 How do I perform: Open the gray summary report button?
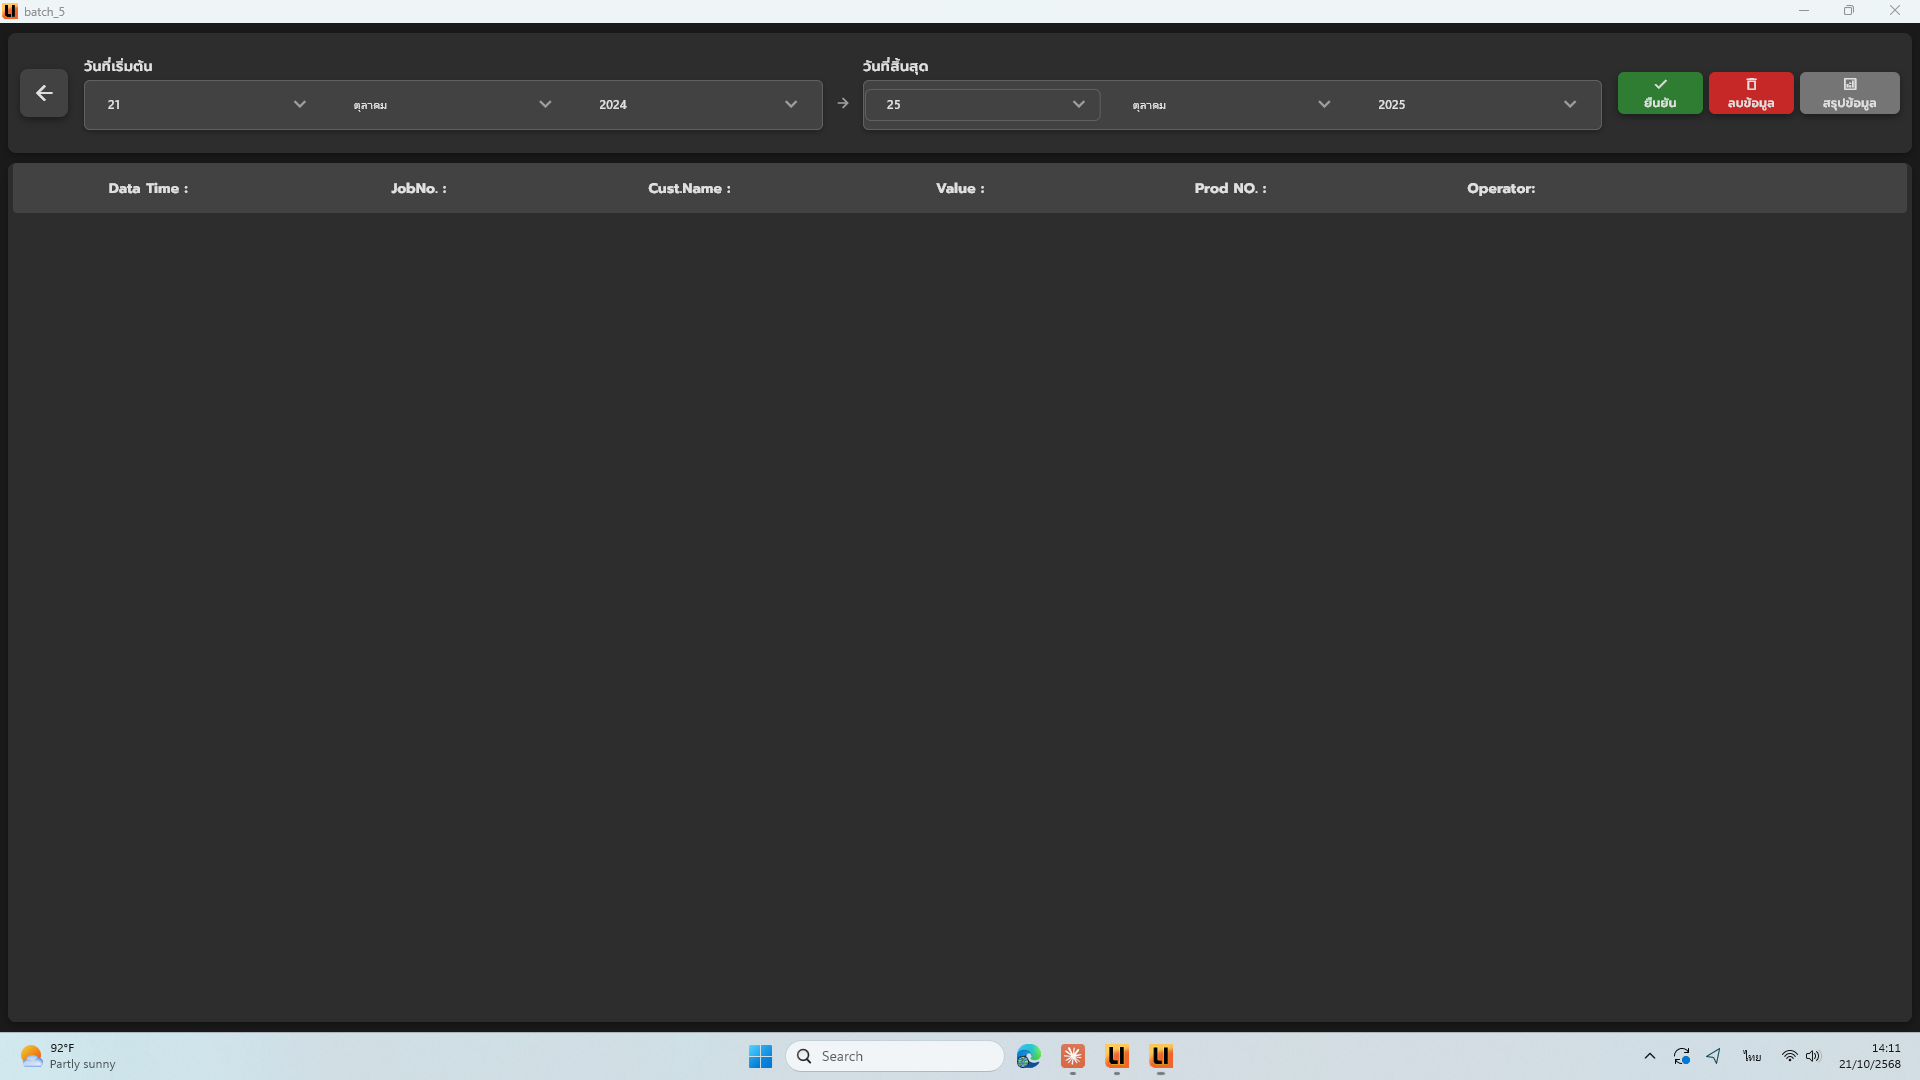pyautogui.click(x=1849, y=93)
